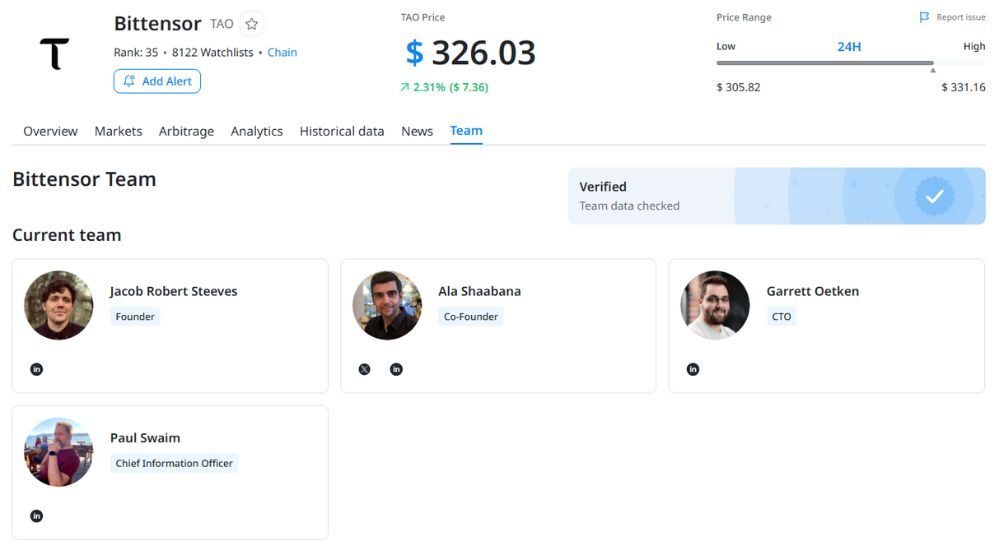Select the 24H price range period
The width and height of the screenshot is (1000, 553).
tap(849, 47)
